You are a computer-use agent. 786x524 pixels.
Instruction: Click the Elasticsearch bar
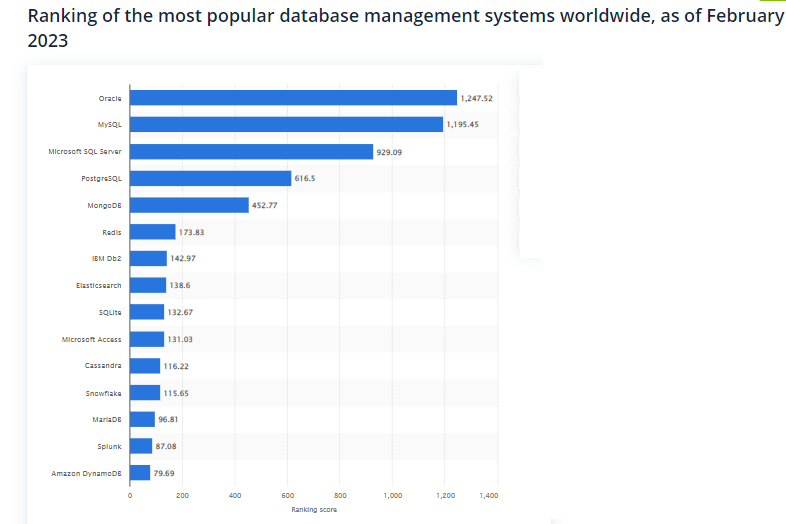tap(148, 285)
